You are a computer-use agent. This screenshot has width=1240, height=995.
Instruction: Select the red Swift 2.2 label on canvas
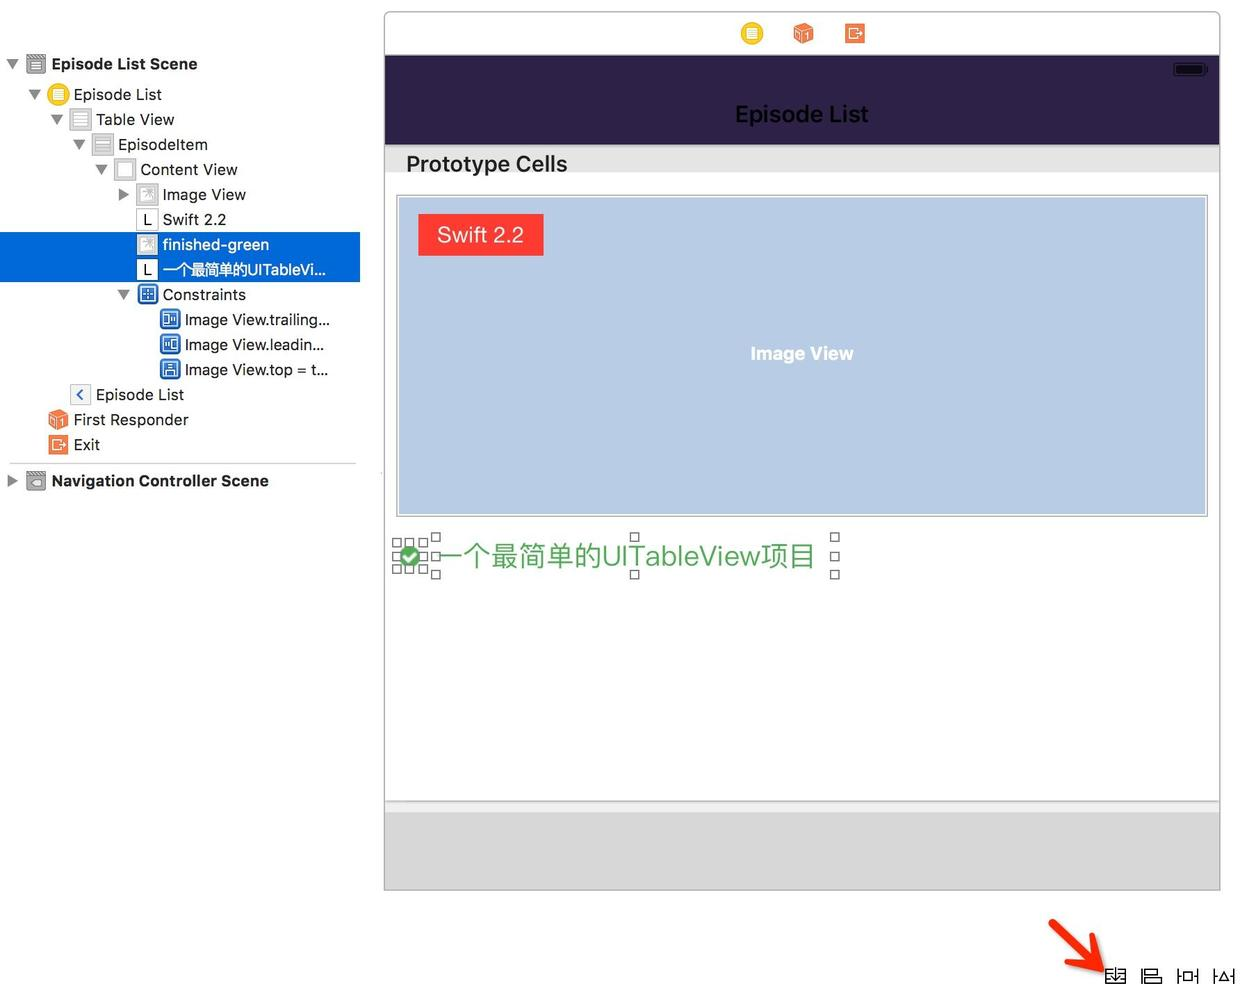(x=481, y=235)
